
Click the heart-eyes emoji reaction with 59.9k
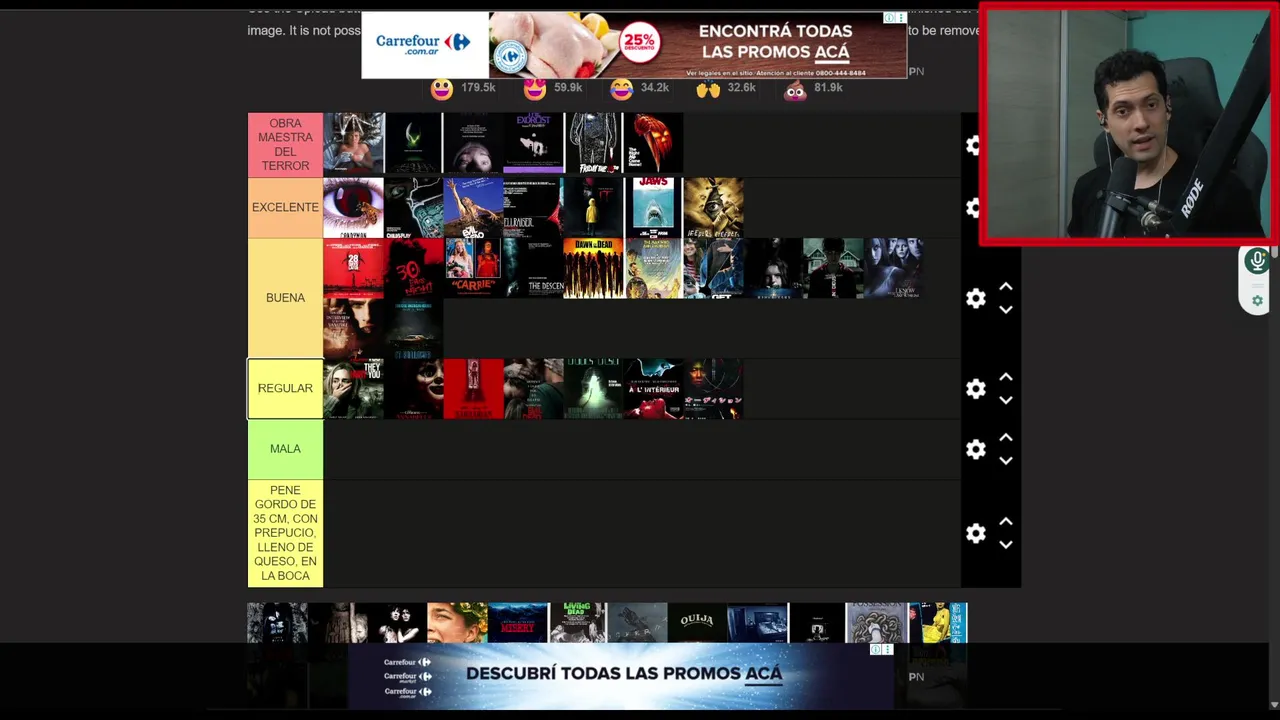pyautogui.click(x=535, y=89)
